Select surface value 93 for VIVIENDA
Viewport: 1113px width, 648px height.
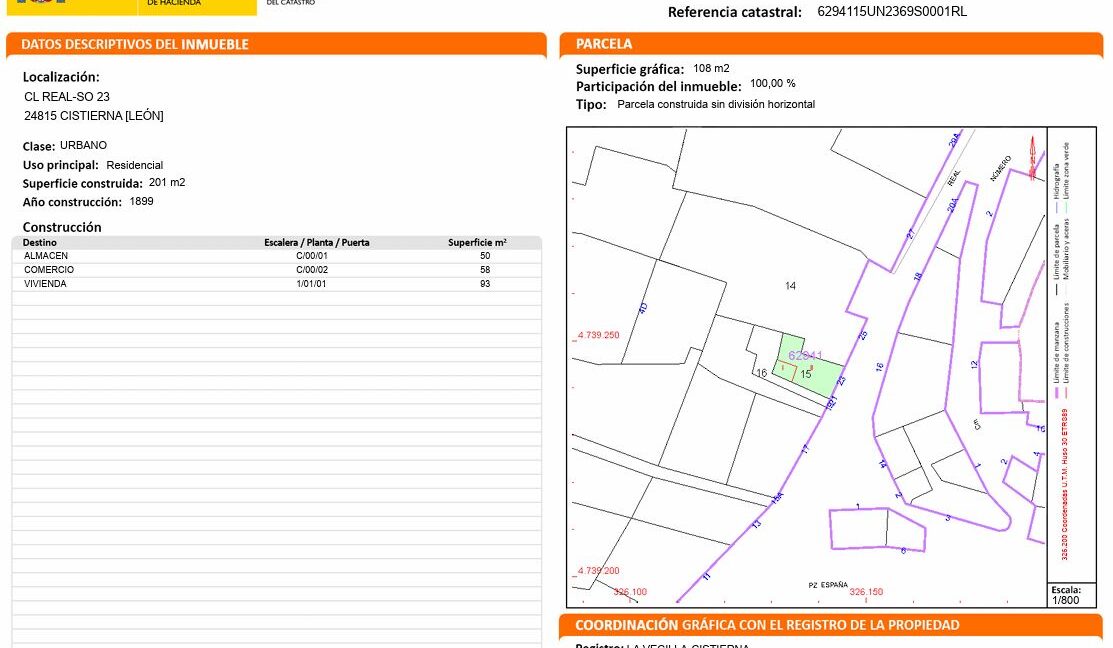486,283
